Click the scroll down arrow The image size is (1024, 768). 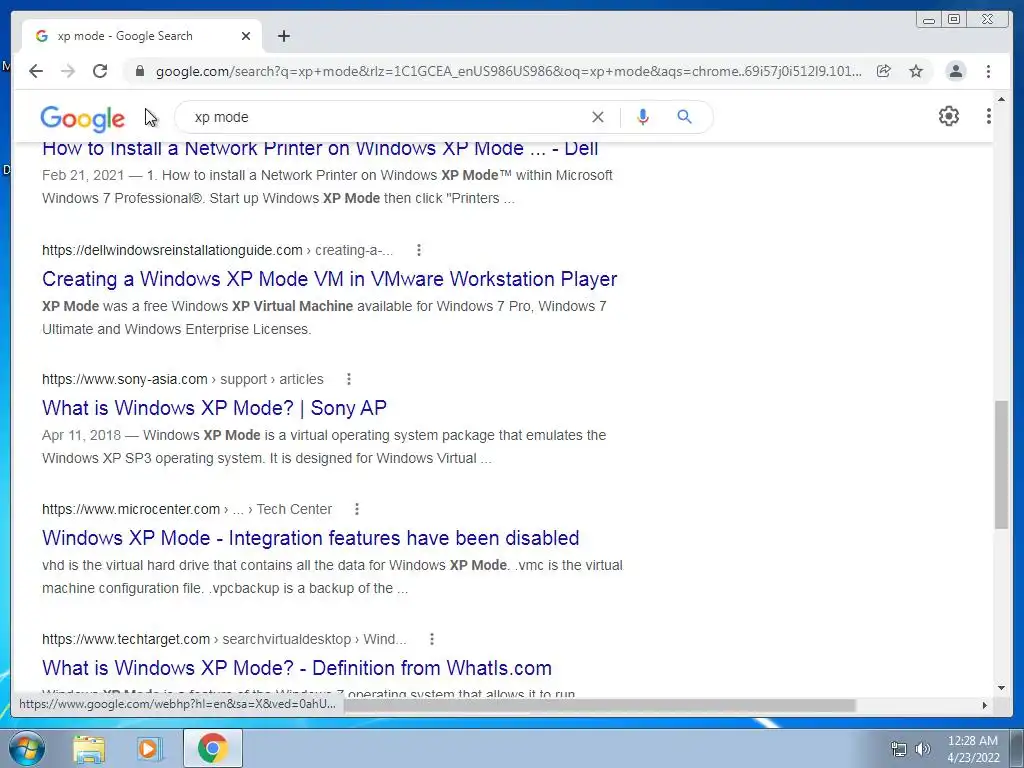click(1001, 688)
